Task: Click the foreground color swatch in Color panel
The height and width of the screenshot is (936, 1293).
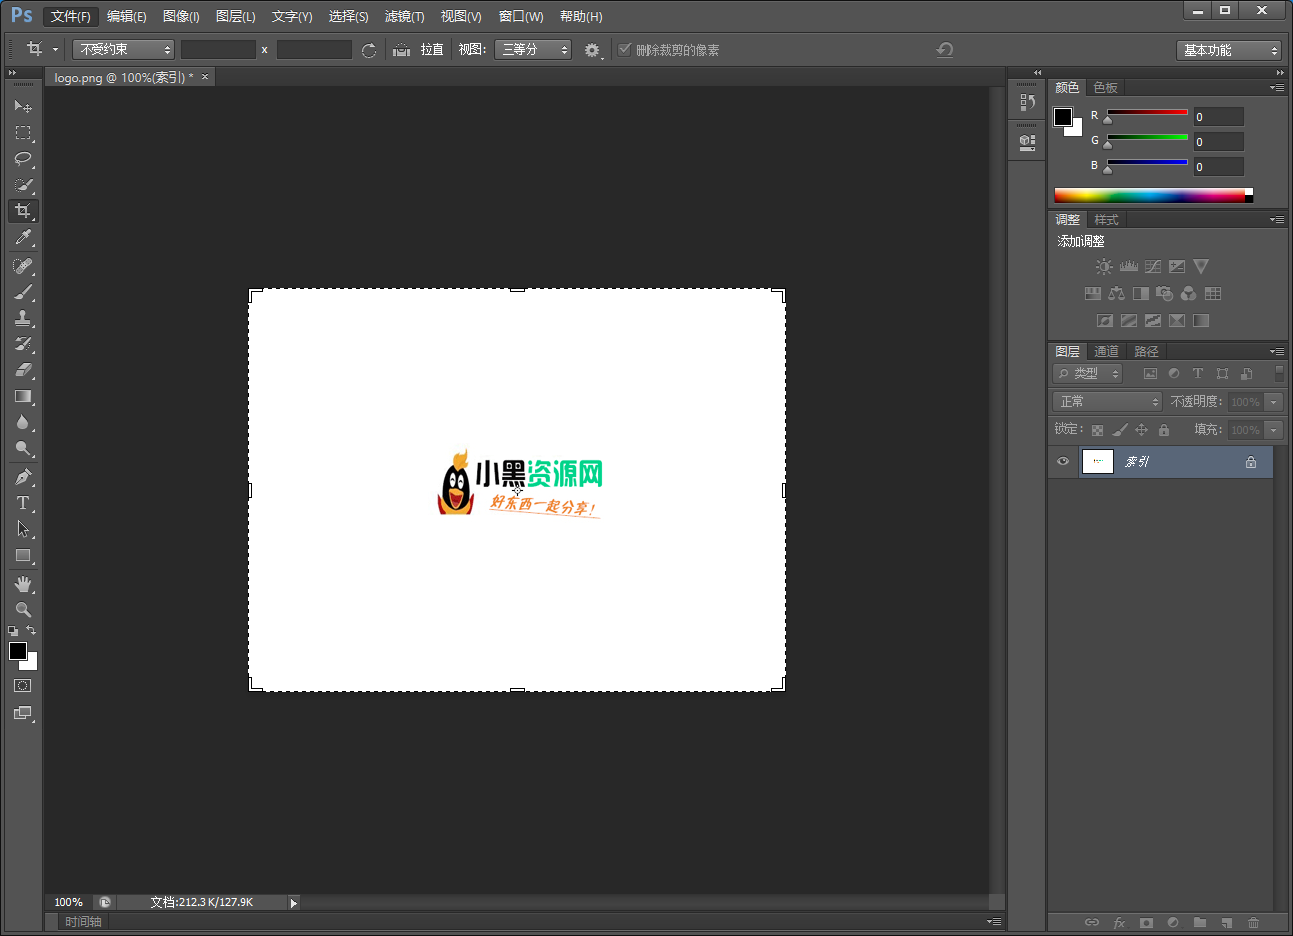Action: 1063,117
